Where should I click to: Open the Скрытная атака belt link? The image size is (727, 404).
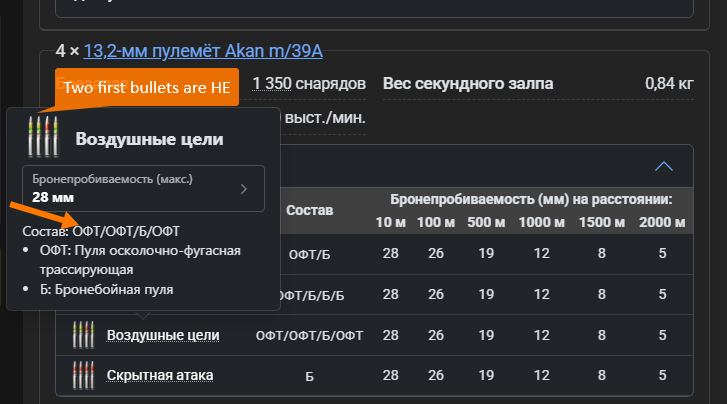point(159,375)
